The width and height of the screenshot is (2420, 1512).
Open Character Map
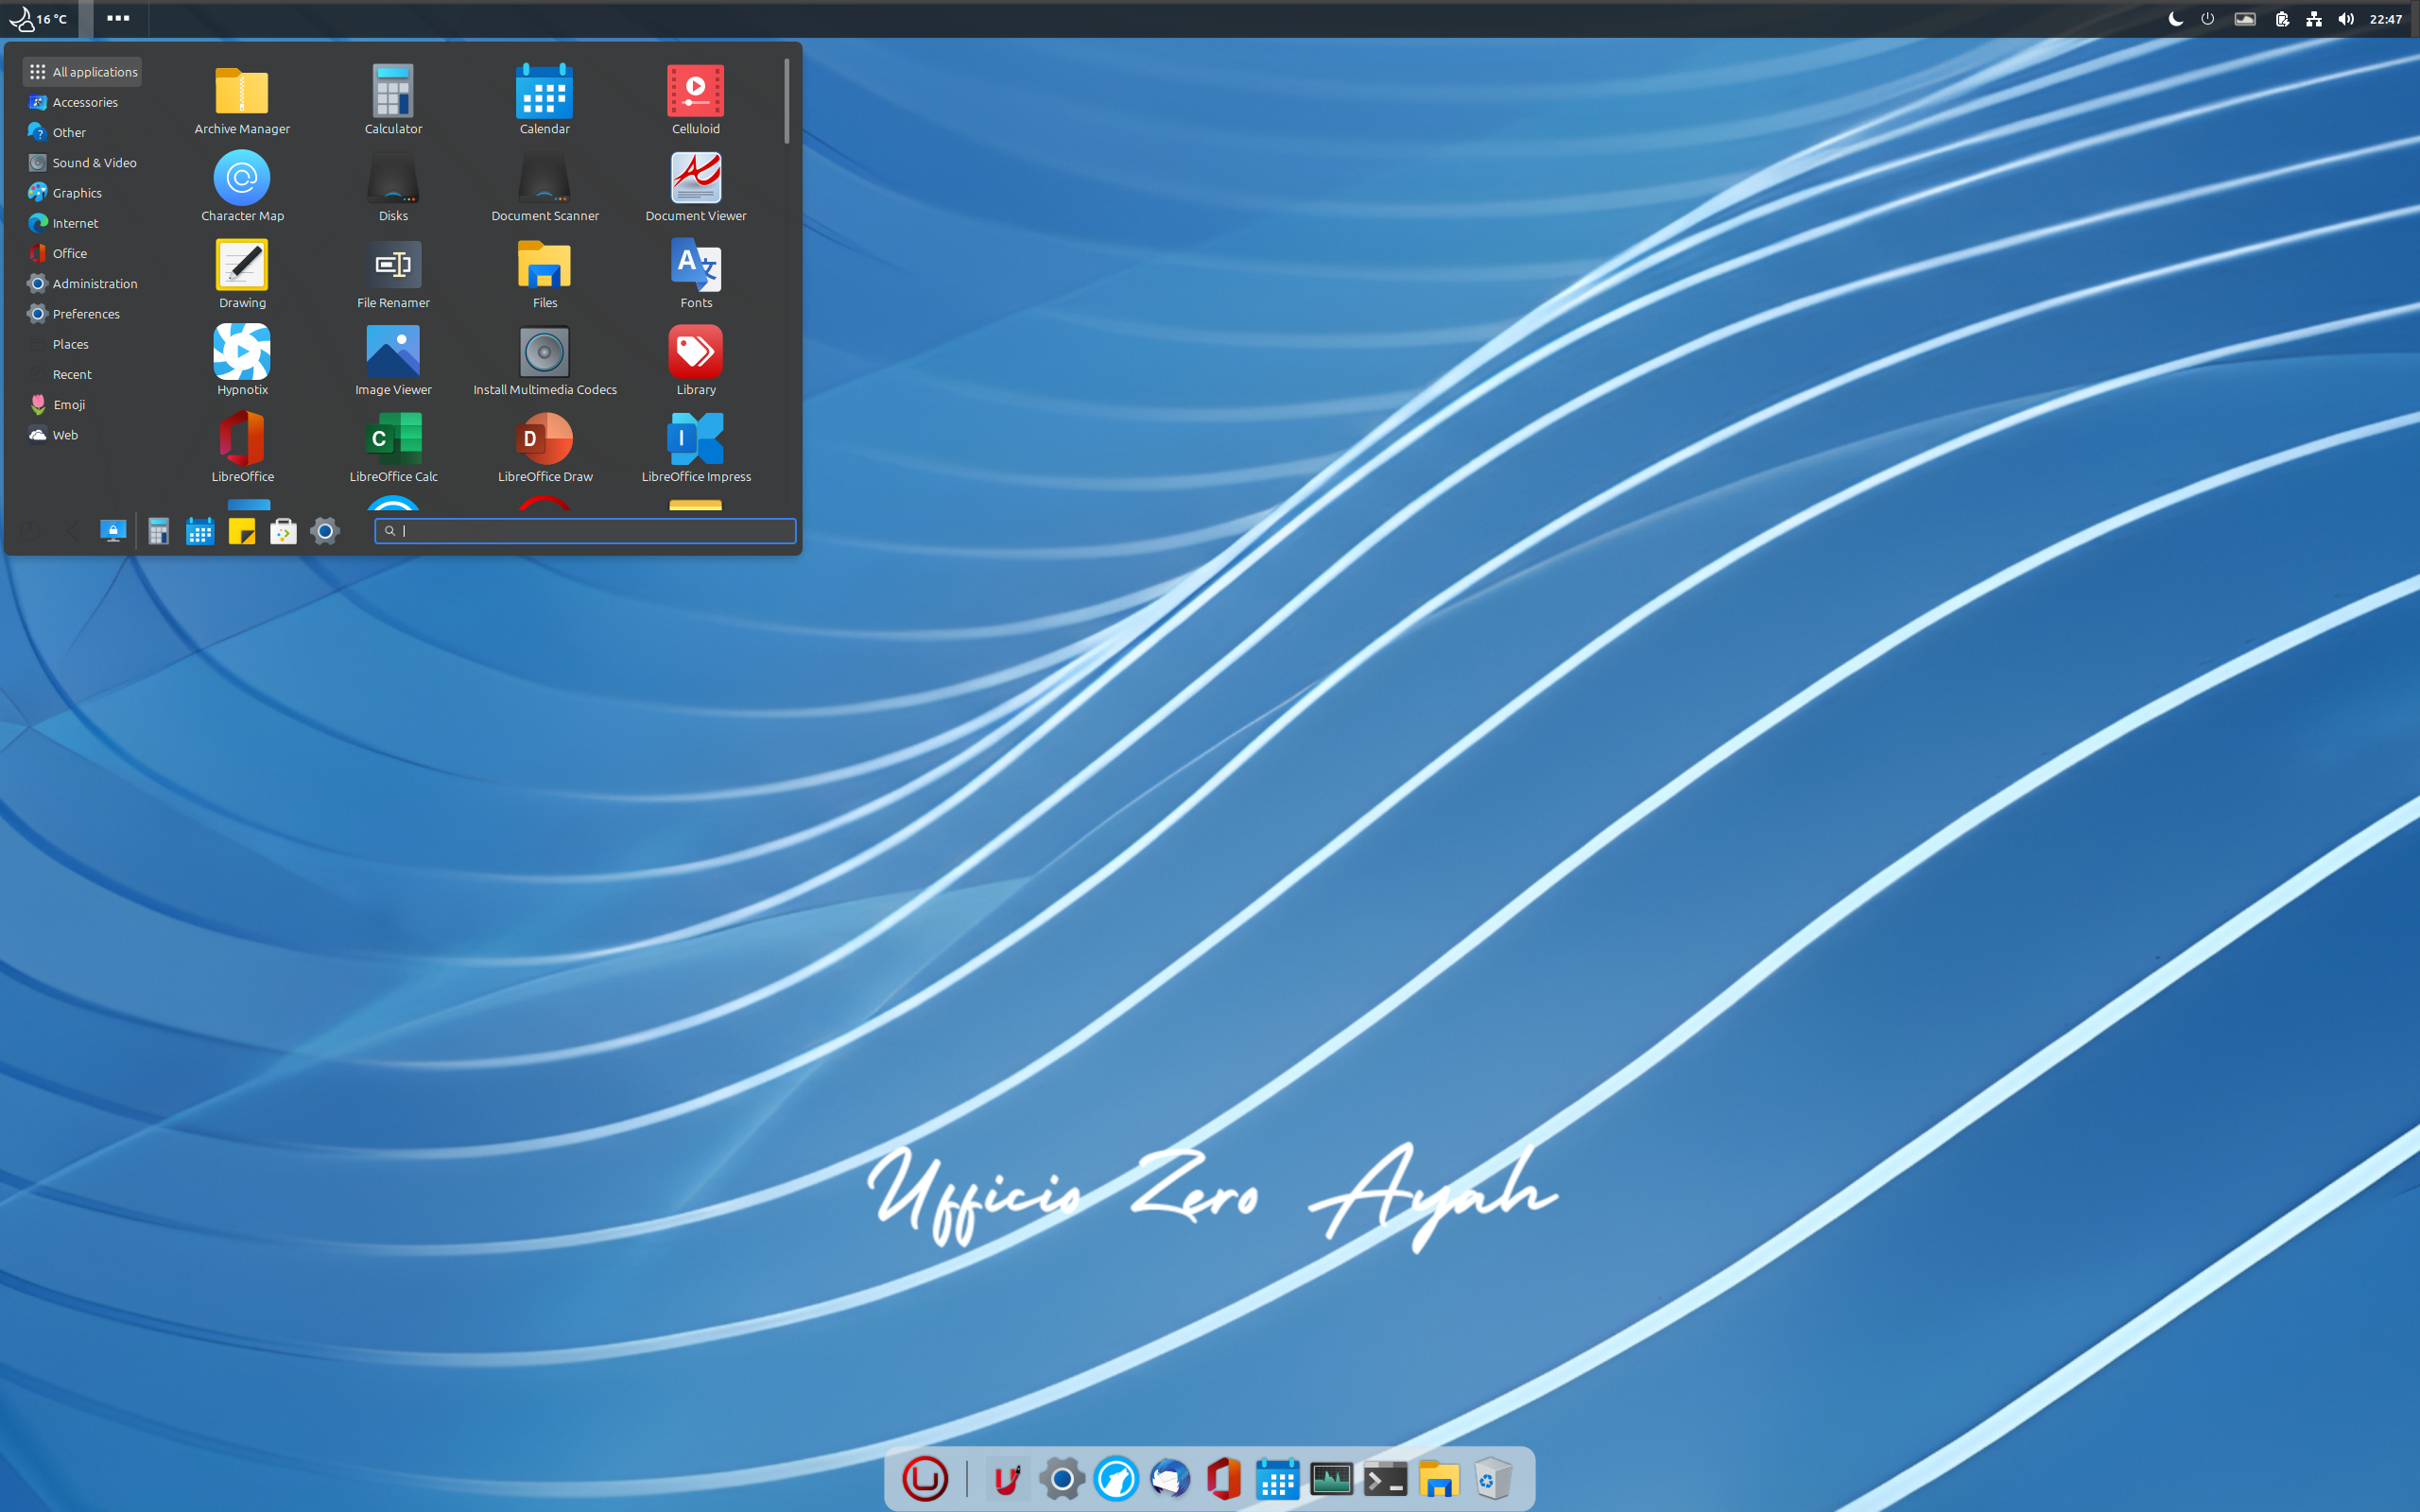click(242, 187)
